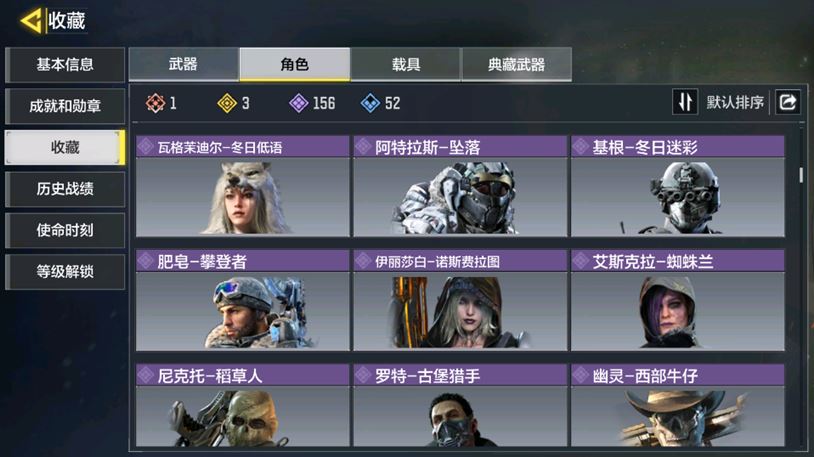Switch to the 武器 tab
Viewport: 814px width, 457px height.
tap(183, 64)
